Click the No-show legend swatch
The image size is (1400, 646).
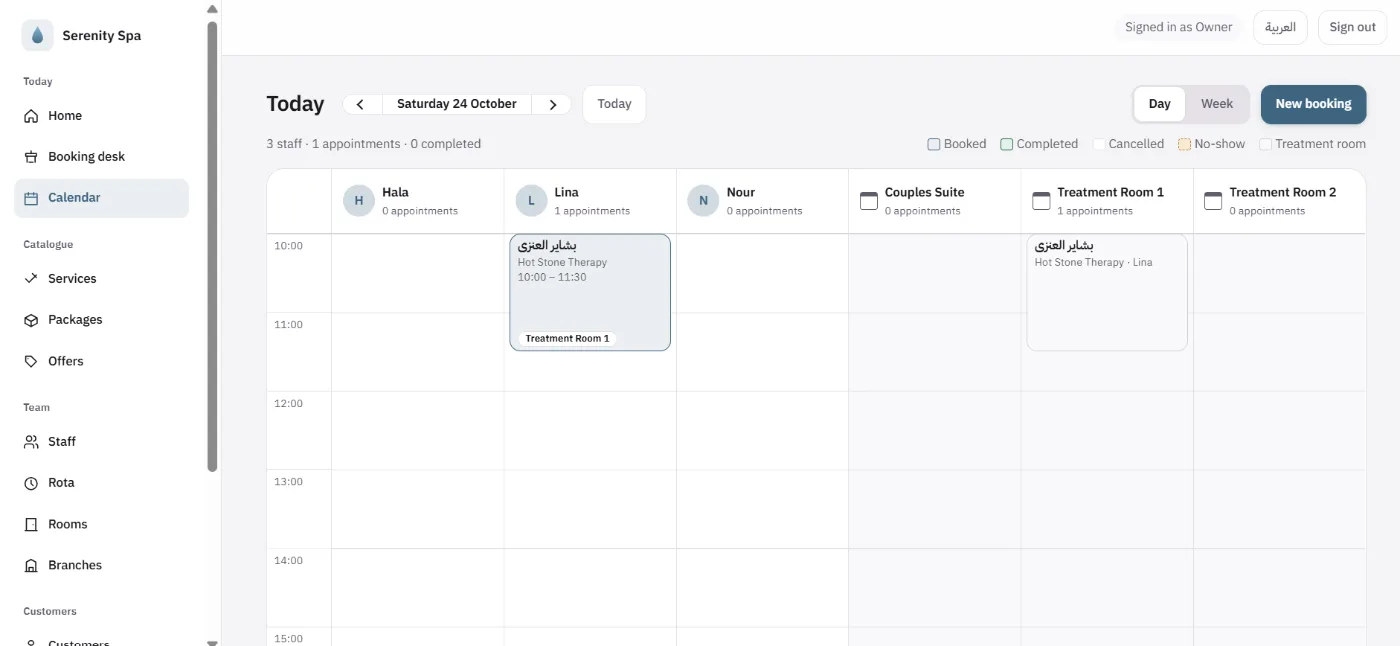(1184, 144)
